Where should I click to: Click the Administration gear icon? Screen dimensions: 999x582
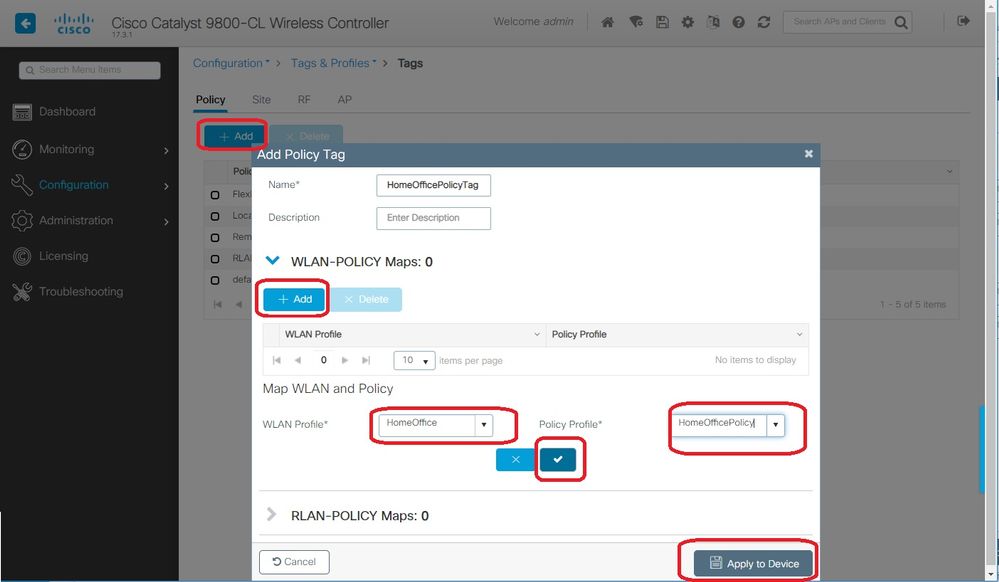point(22,221)
